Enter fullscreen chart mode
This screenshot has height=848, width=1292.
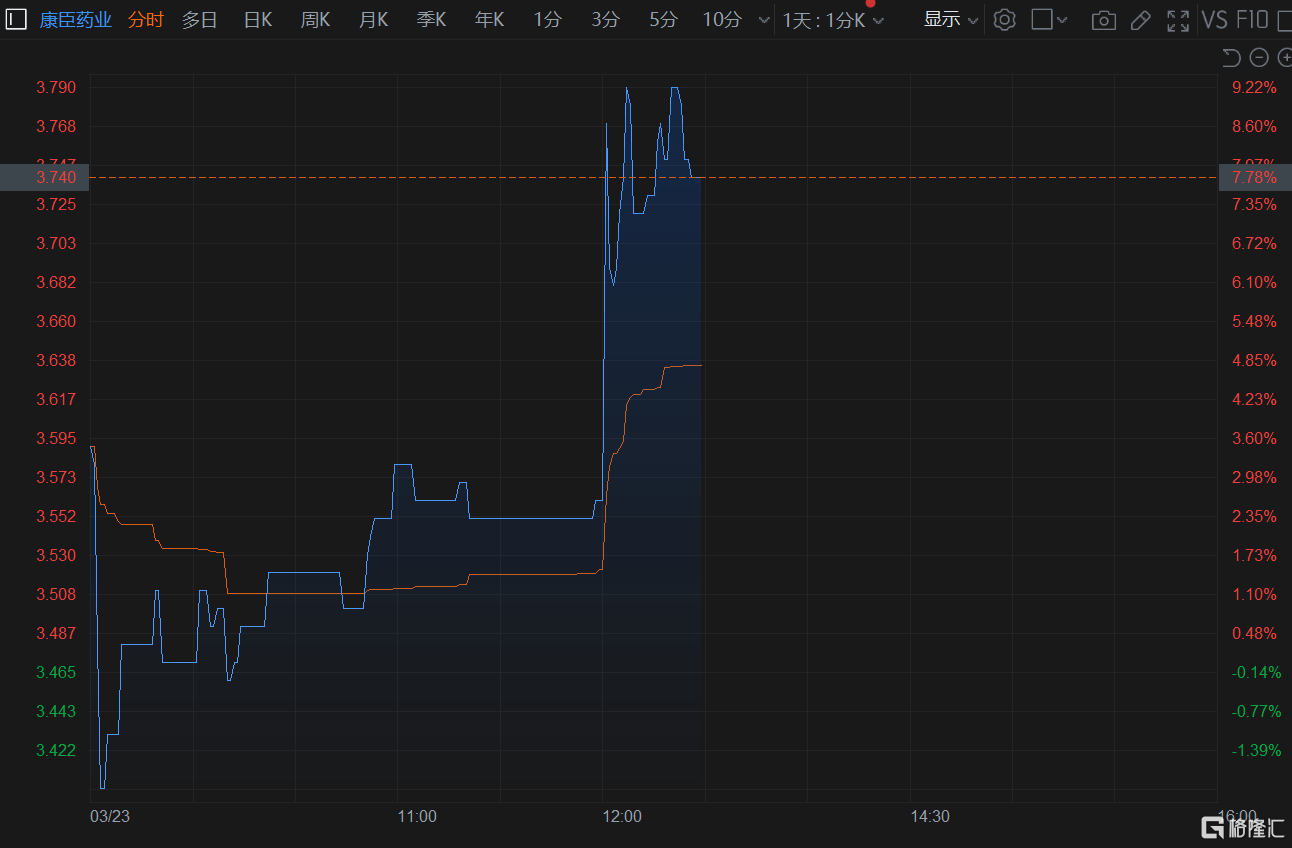1179,20
